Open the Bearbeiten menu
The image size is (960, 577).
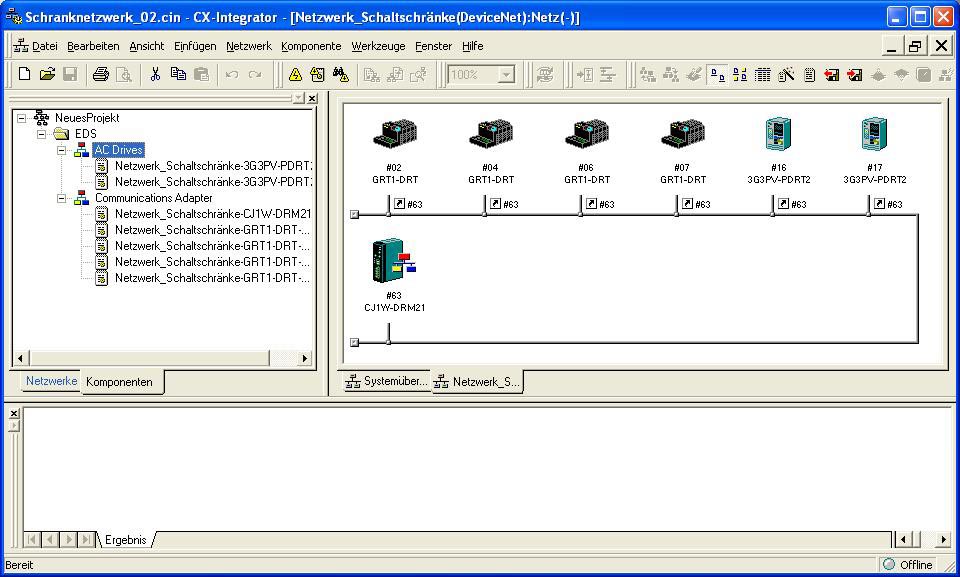[93, 46]
